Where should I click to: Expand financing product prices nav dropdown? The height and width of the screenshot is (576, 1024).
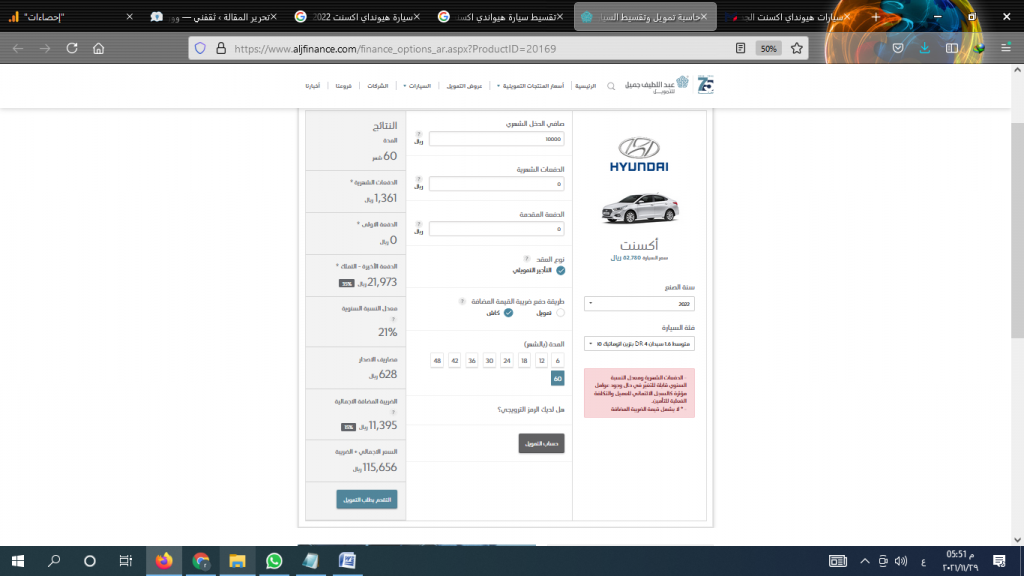coord(530,86)
